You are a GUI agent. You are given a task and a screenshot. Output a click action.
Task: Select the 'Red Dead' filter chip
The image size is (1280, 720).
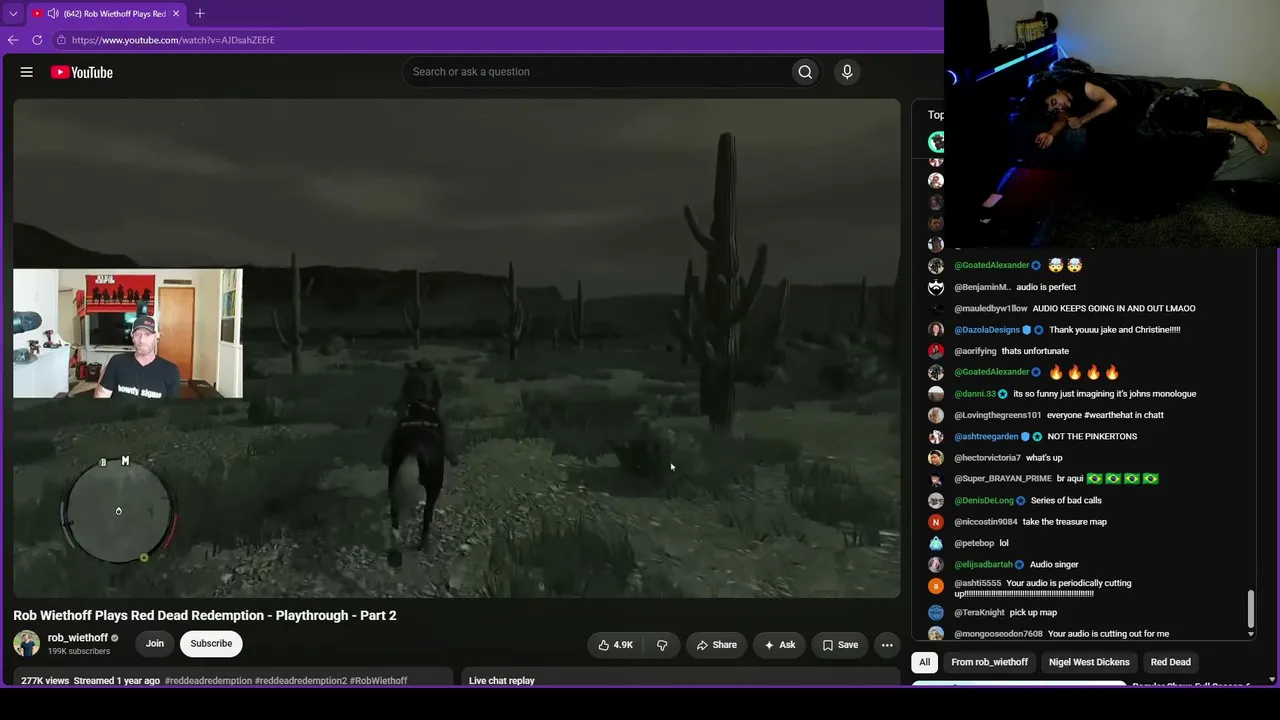[1171, 662]
